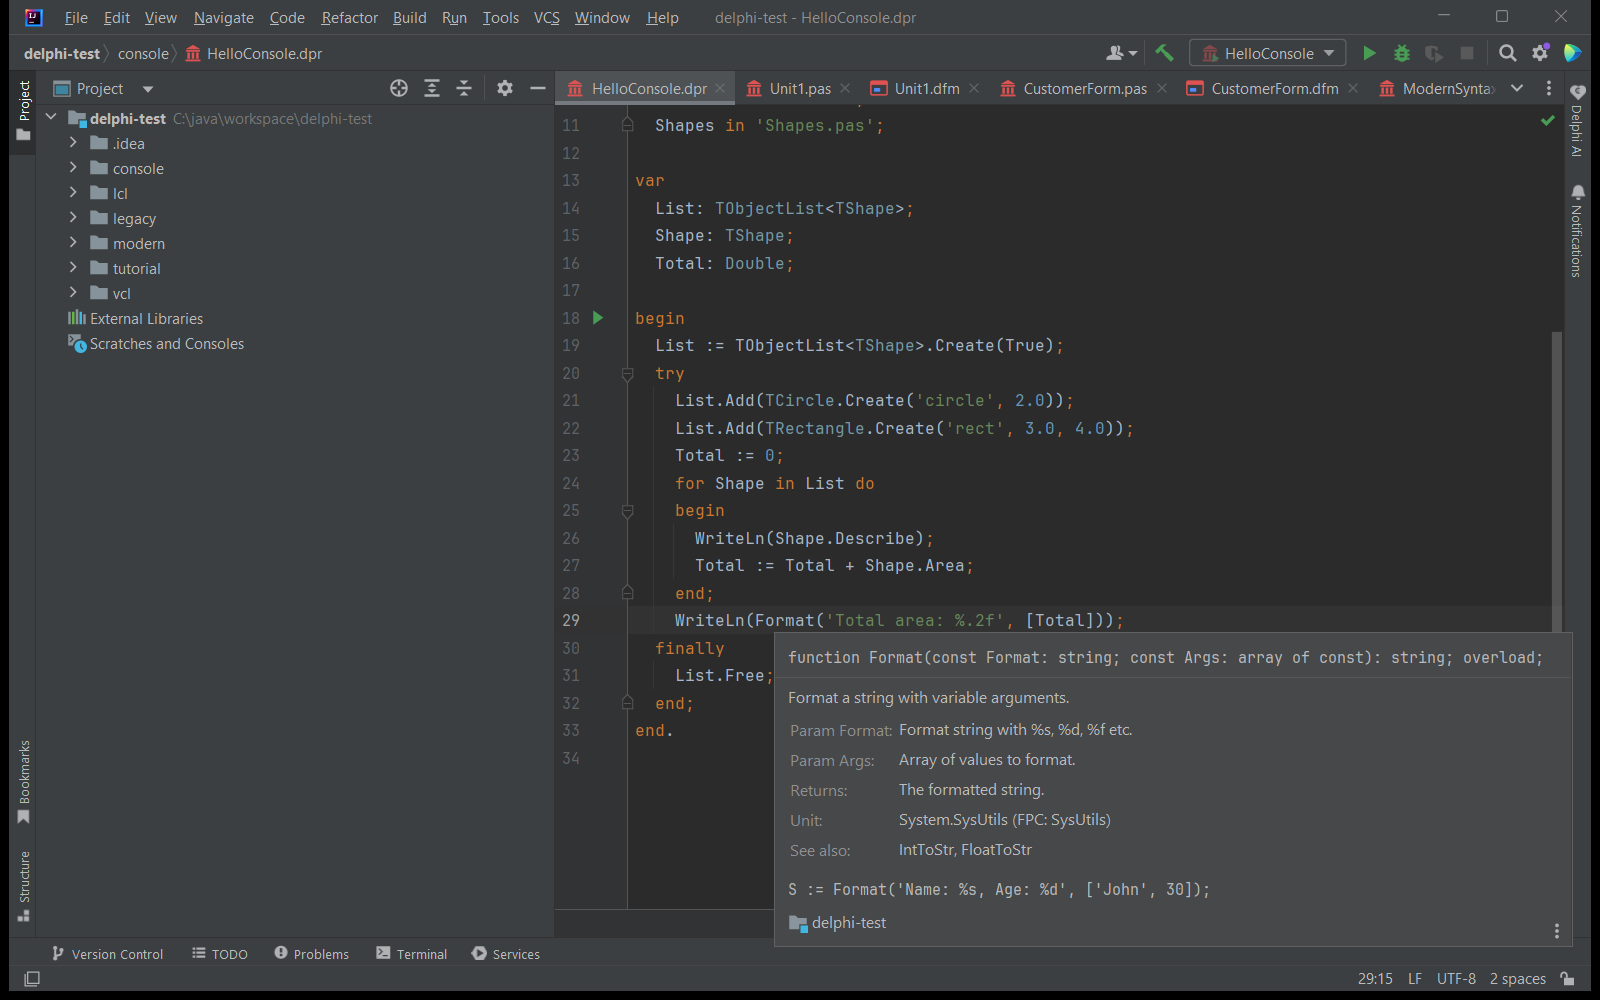This screenshot has width=1600, height=1000.
Task: Expand the legacy folder
Action: click(73, 218)
